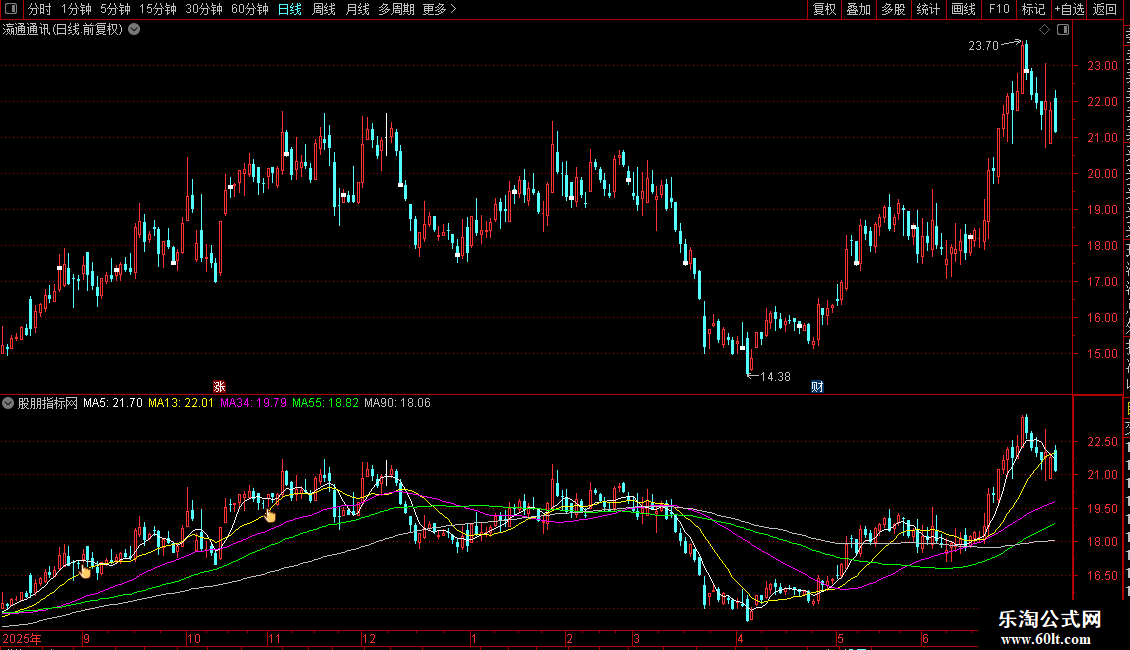Viewport: 1130px width, 650px height.
Task: Click the 2025年 date axis label
Action: [x=22, y=638]
